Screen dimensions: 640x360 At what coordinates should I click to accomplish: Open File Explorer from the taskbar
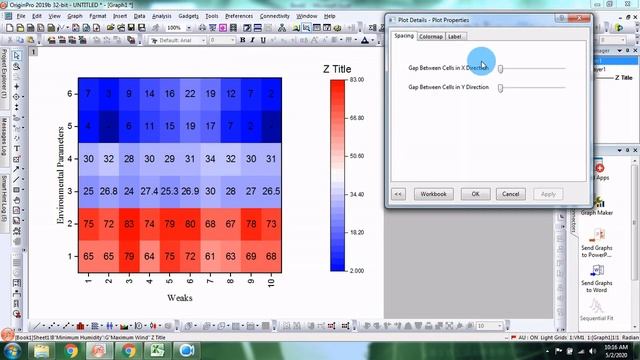42,351
